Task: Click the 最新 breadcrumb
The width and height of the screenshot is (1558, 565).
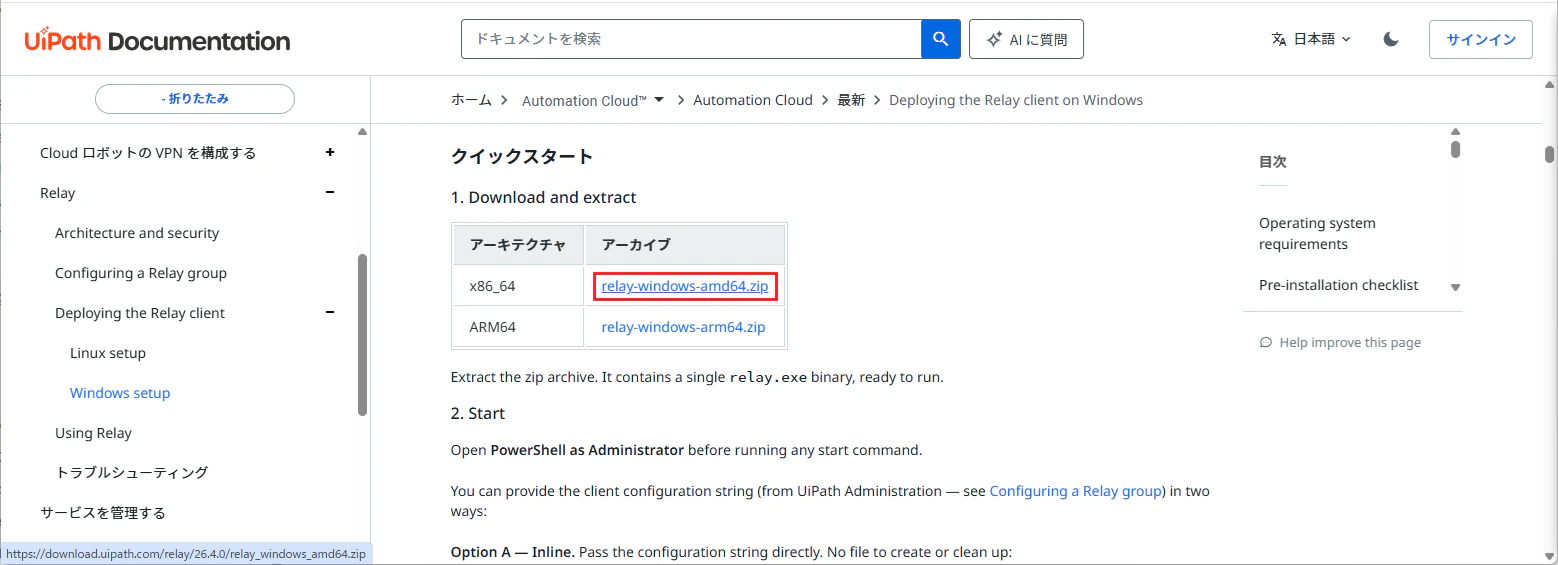Action: click(851, 100)
